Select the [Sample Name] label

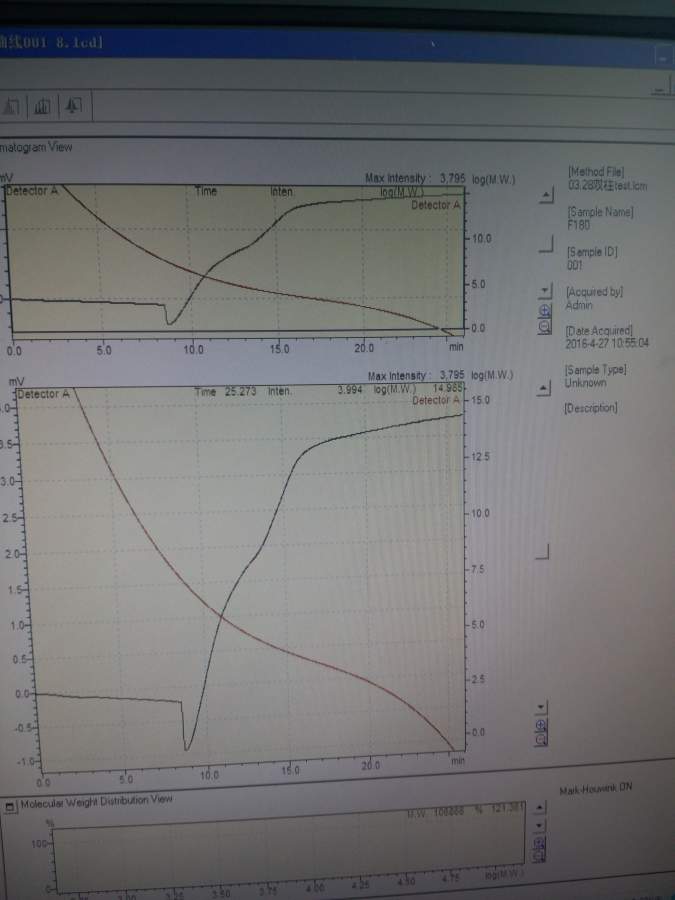(600, 212)
